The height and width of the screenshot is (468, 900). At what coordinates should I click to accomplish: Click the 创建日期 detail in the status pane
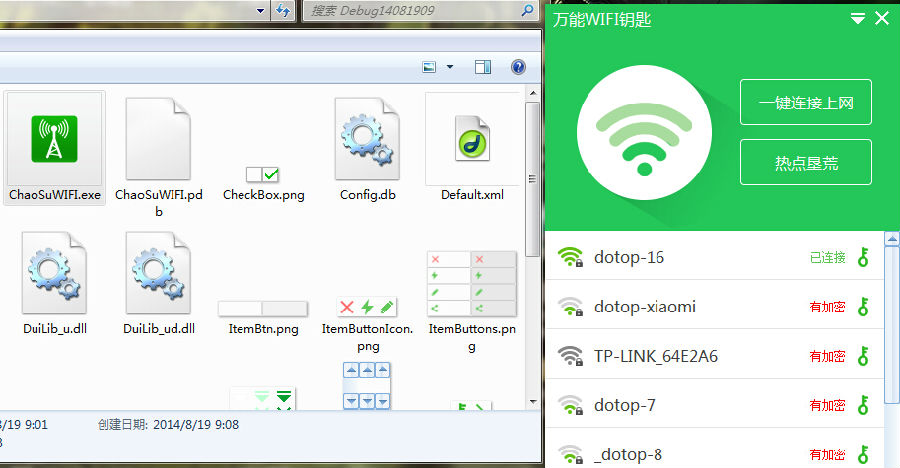tap(168, 425)
